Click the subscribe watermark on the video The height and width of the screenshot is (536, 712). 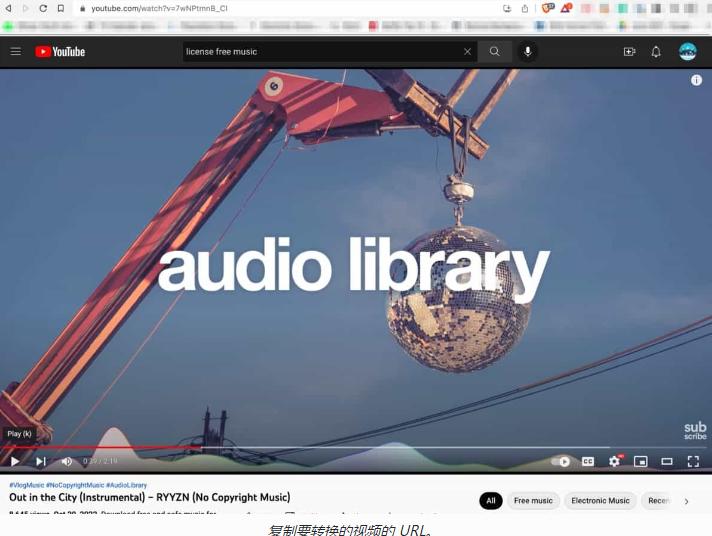pos(695,431)
